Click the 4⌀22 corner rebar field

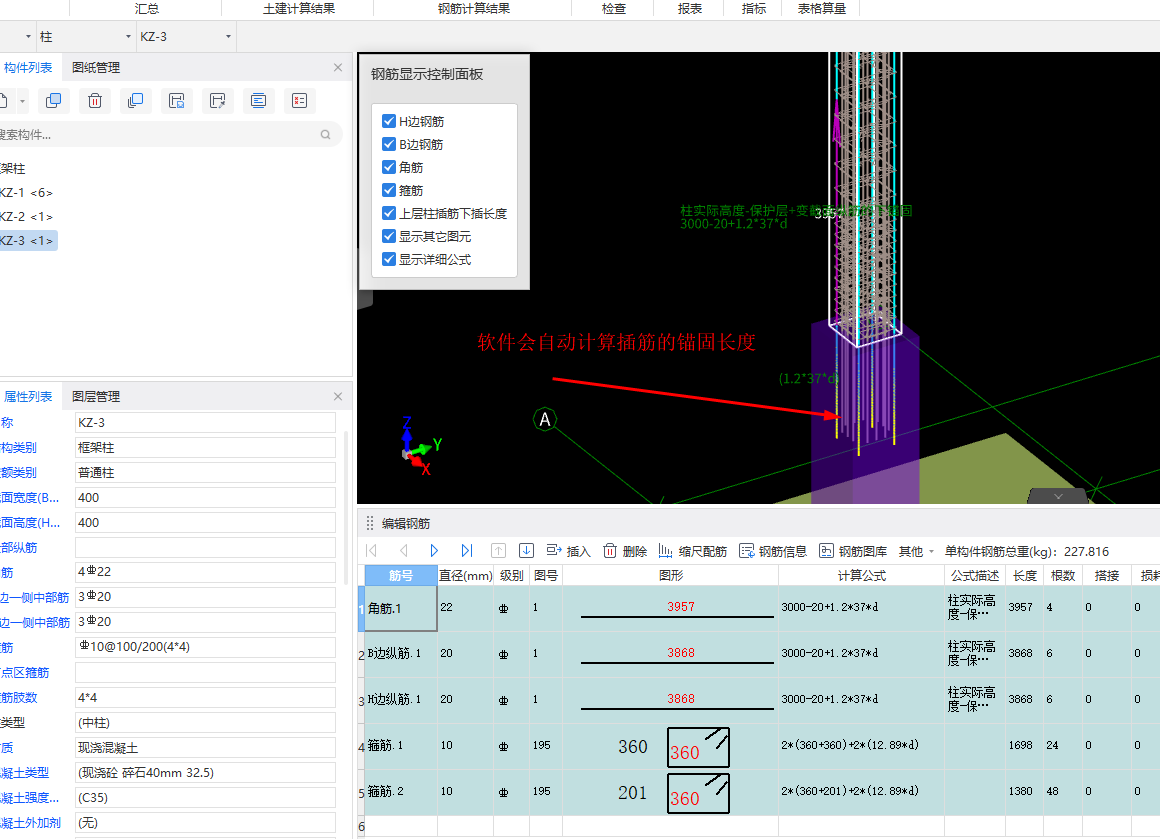click(x=205, y=572)
